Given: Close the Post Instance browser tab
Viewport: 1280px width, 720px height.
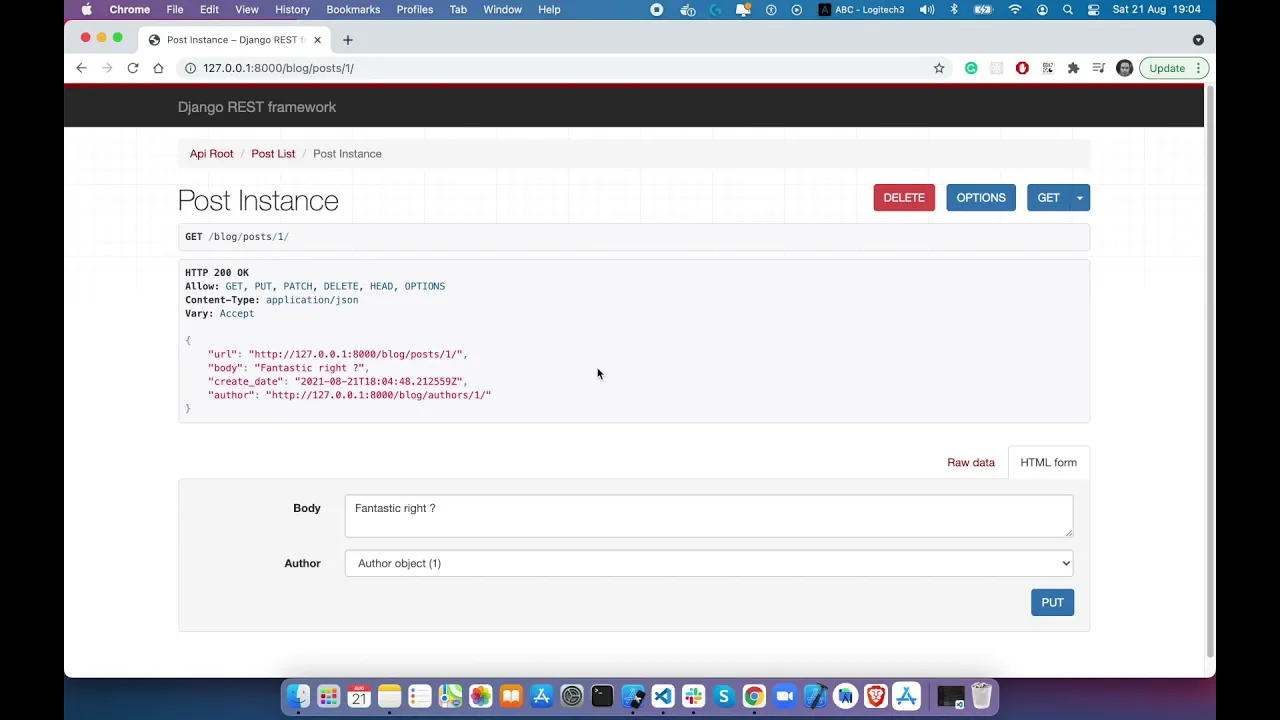Looking at the screenshot, I should (x=317, y=40).
